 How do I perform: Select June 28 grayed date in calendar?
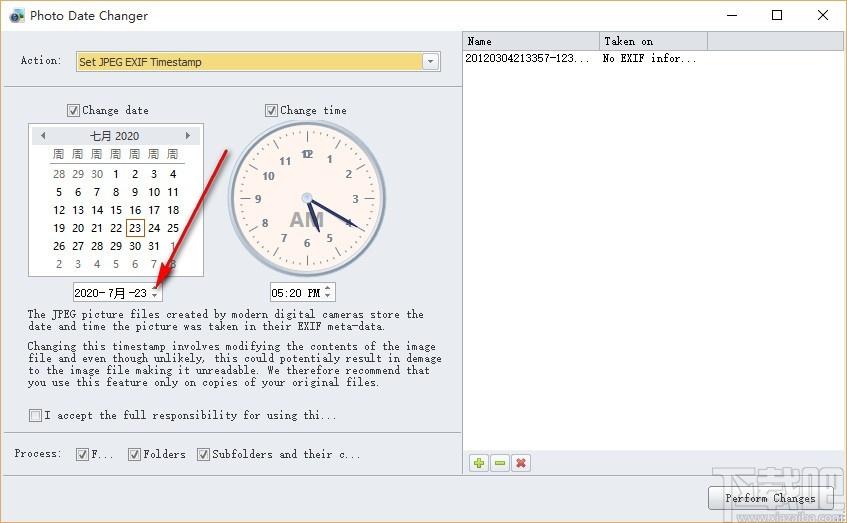(x=59, y=174)
